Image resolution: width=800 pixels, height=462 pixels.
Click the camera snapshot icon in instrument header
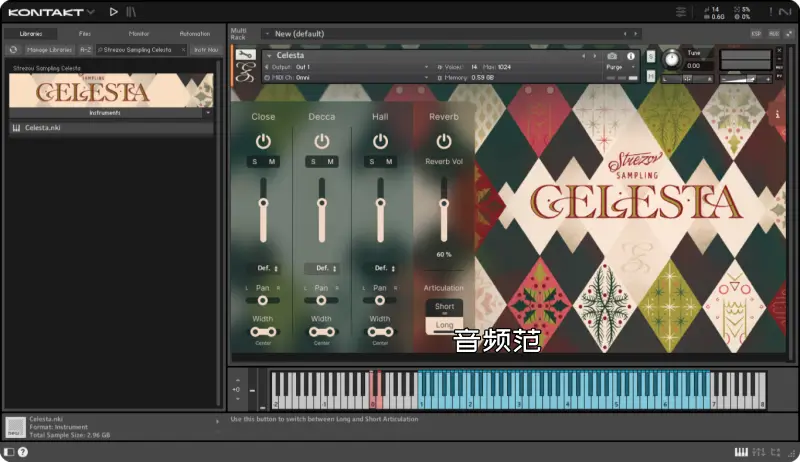point(612,56)
